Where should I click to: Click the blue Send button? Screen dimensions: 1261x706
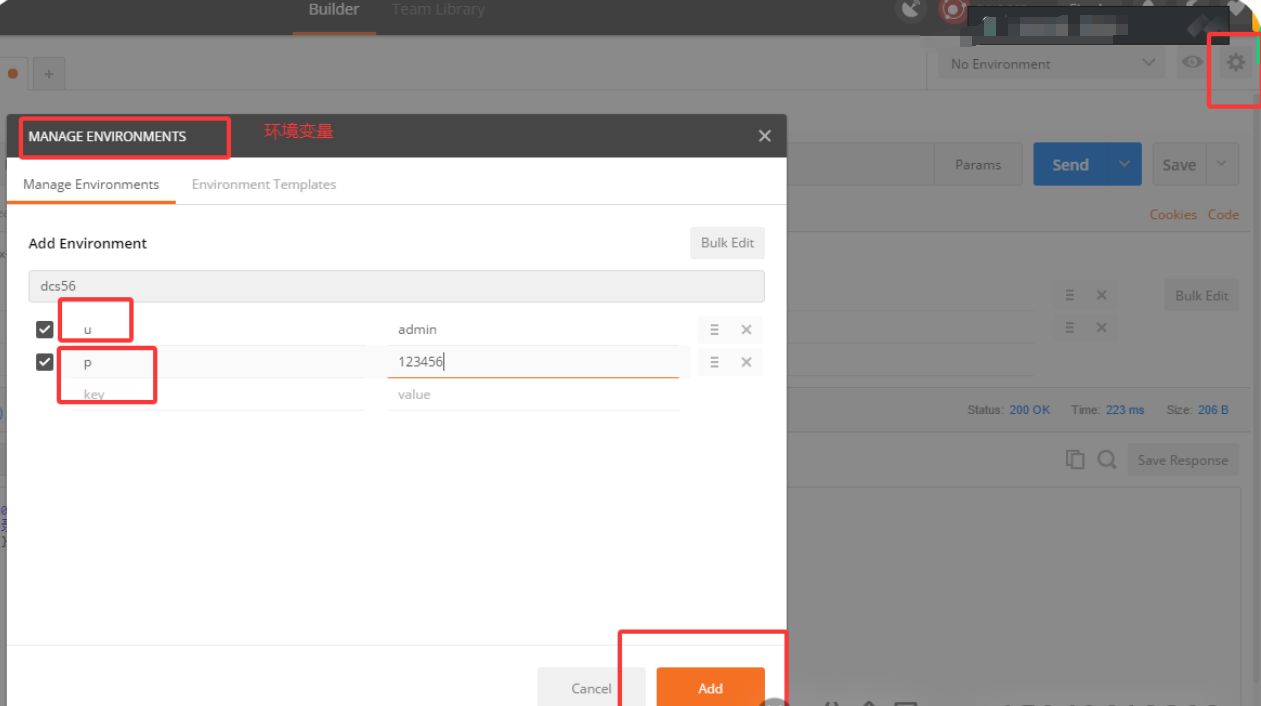(1070, 165)
